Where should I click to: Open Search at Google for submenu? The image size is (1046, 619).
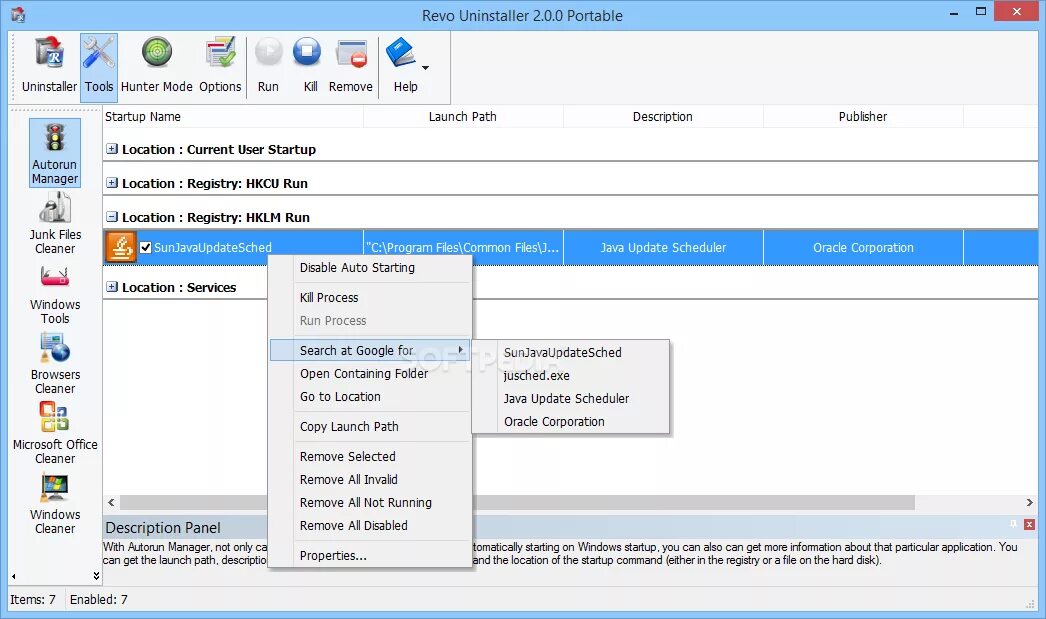(370, 350)
